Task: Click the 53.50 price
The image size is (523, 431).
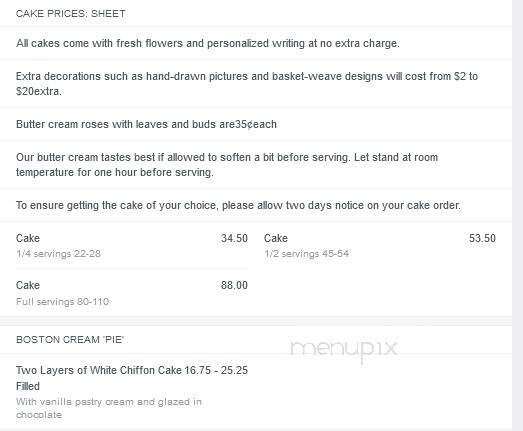Action: (482, 238)
